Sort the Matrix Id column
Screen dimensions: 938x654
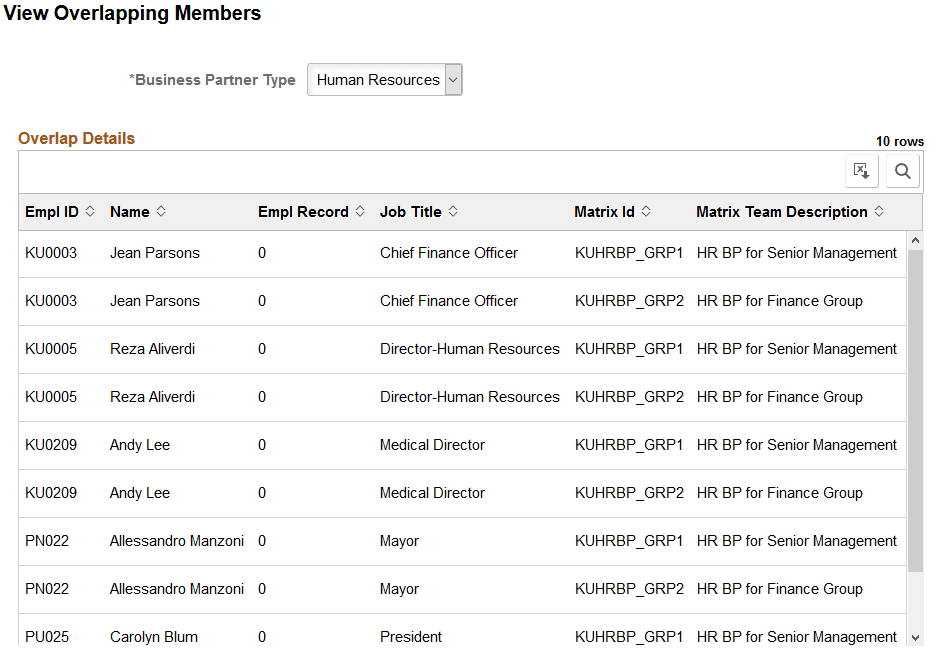coord(650,211)
